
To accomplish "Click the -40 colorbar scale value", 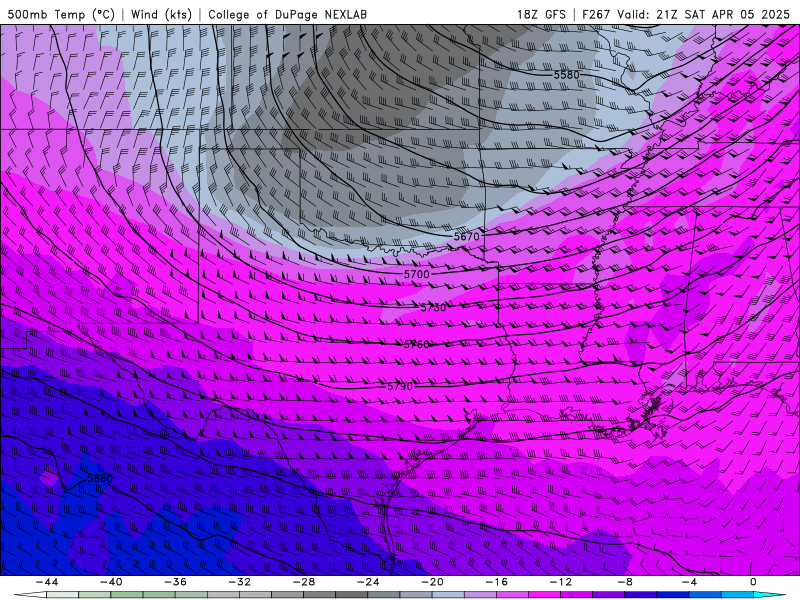I will tap(111, 582).
